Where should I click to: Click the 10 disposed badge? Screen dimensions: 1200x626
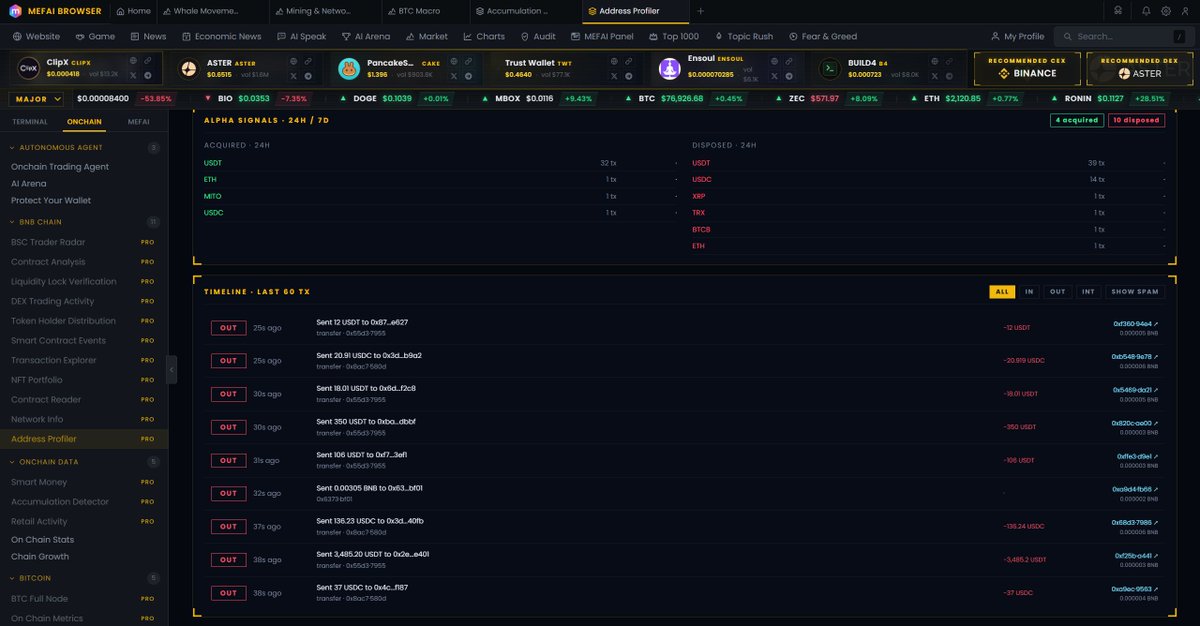[x=1136, y=120]
